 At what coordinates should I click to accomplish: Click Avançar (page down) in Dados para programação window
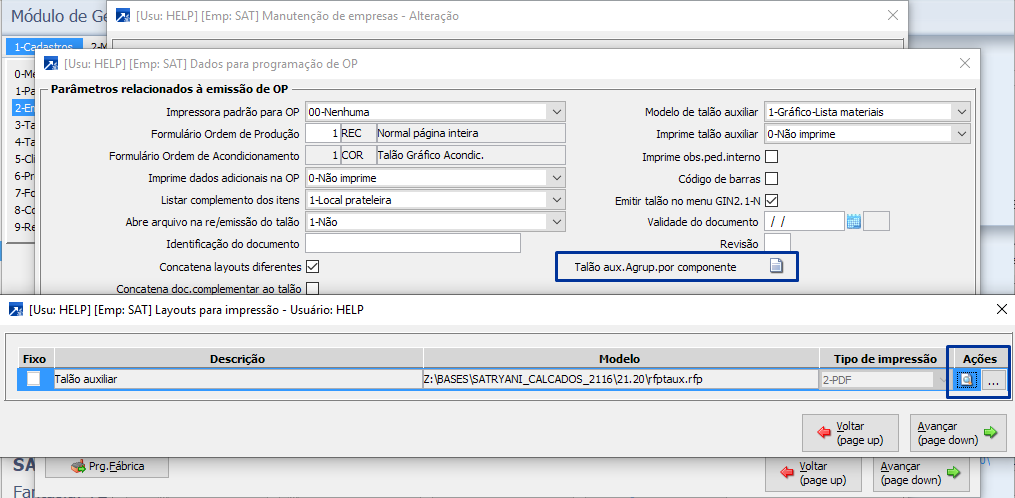pos(921,473)
